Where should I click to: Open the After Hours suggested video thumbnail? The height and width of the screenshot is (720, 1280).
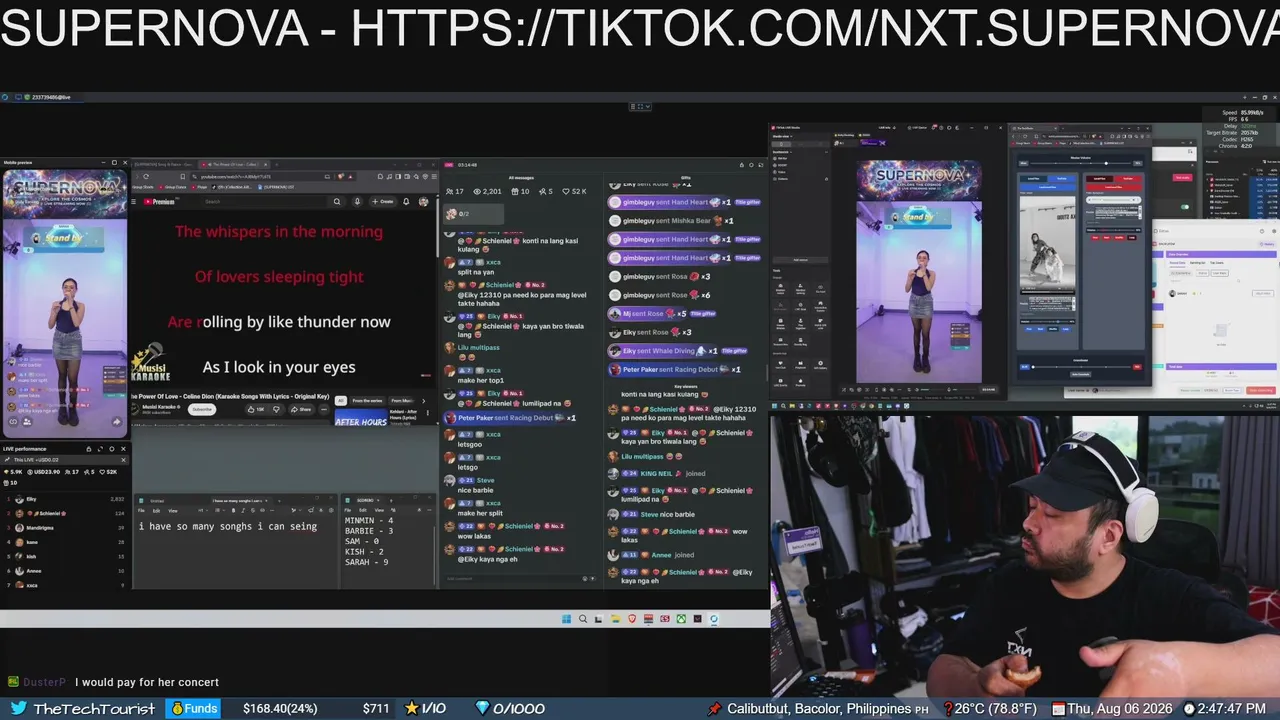(x=361, y=418)
